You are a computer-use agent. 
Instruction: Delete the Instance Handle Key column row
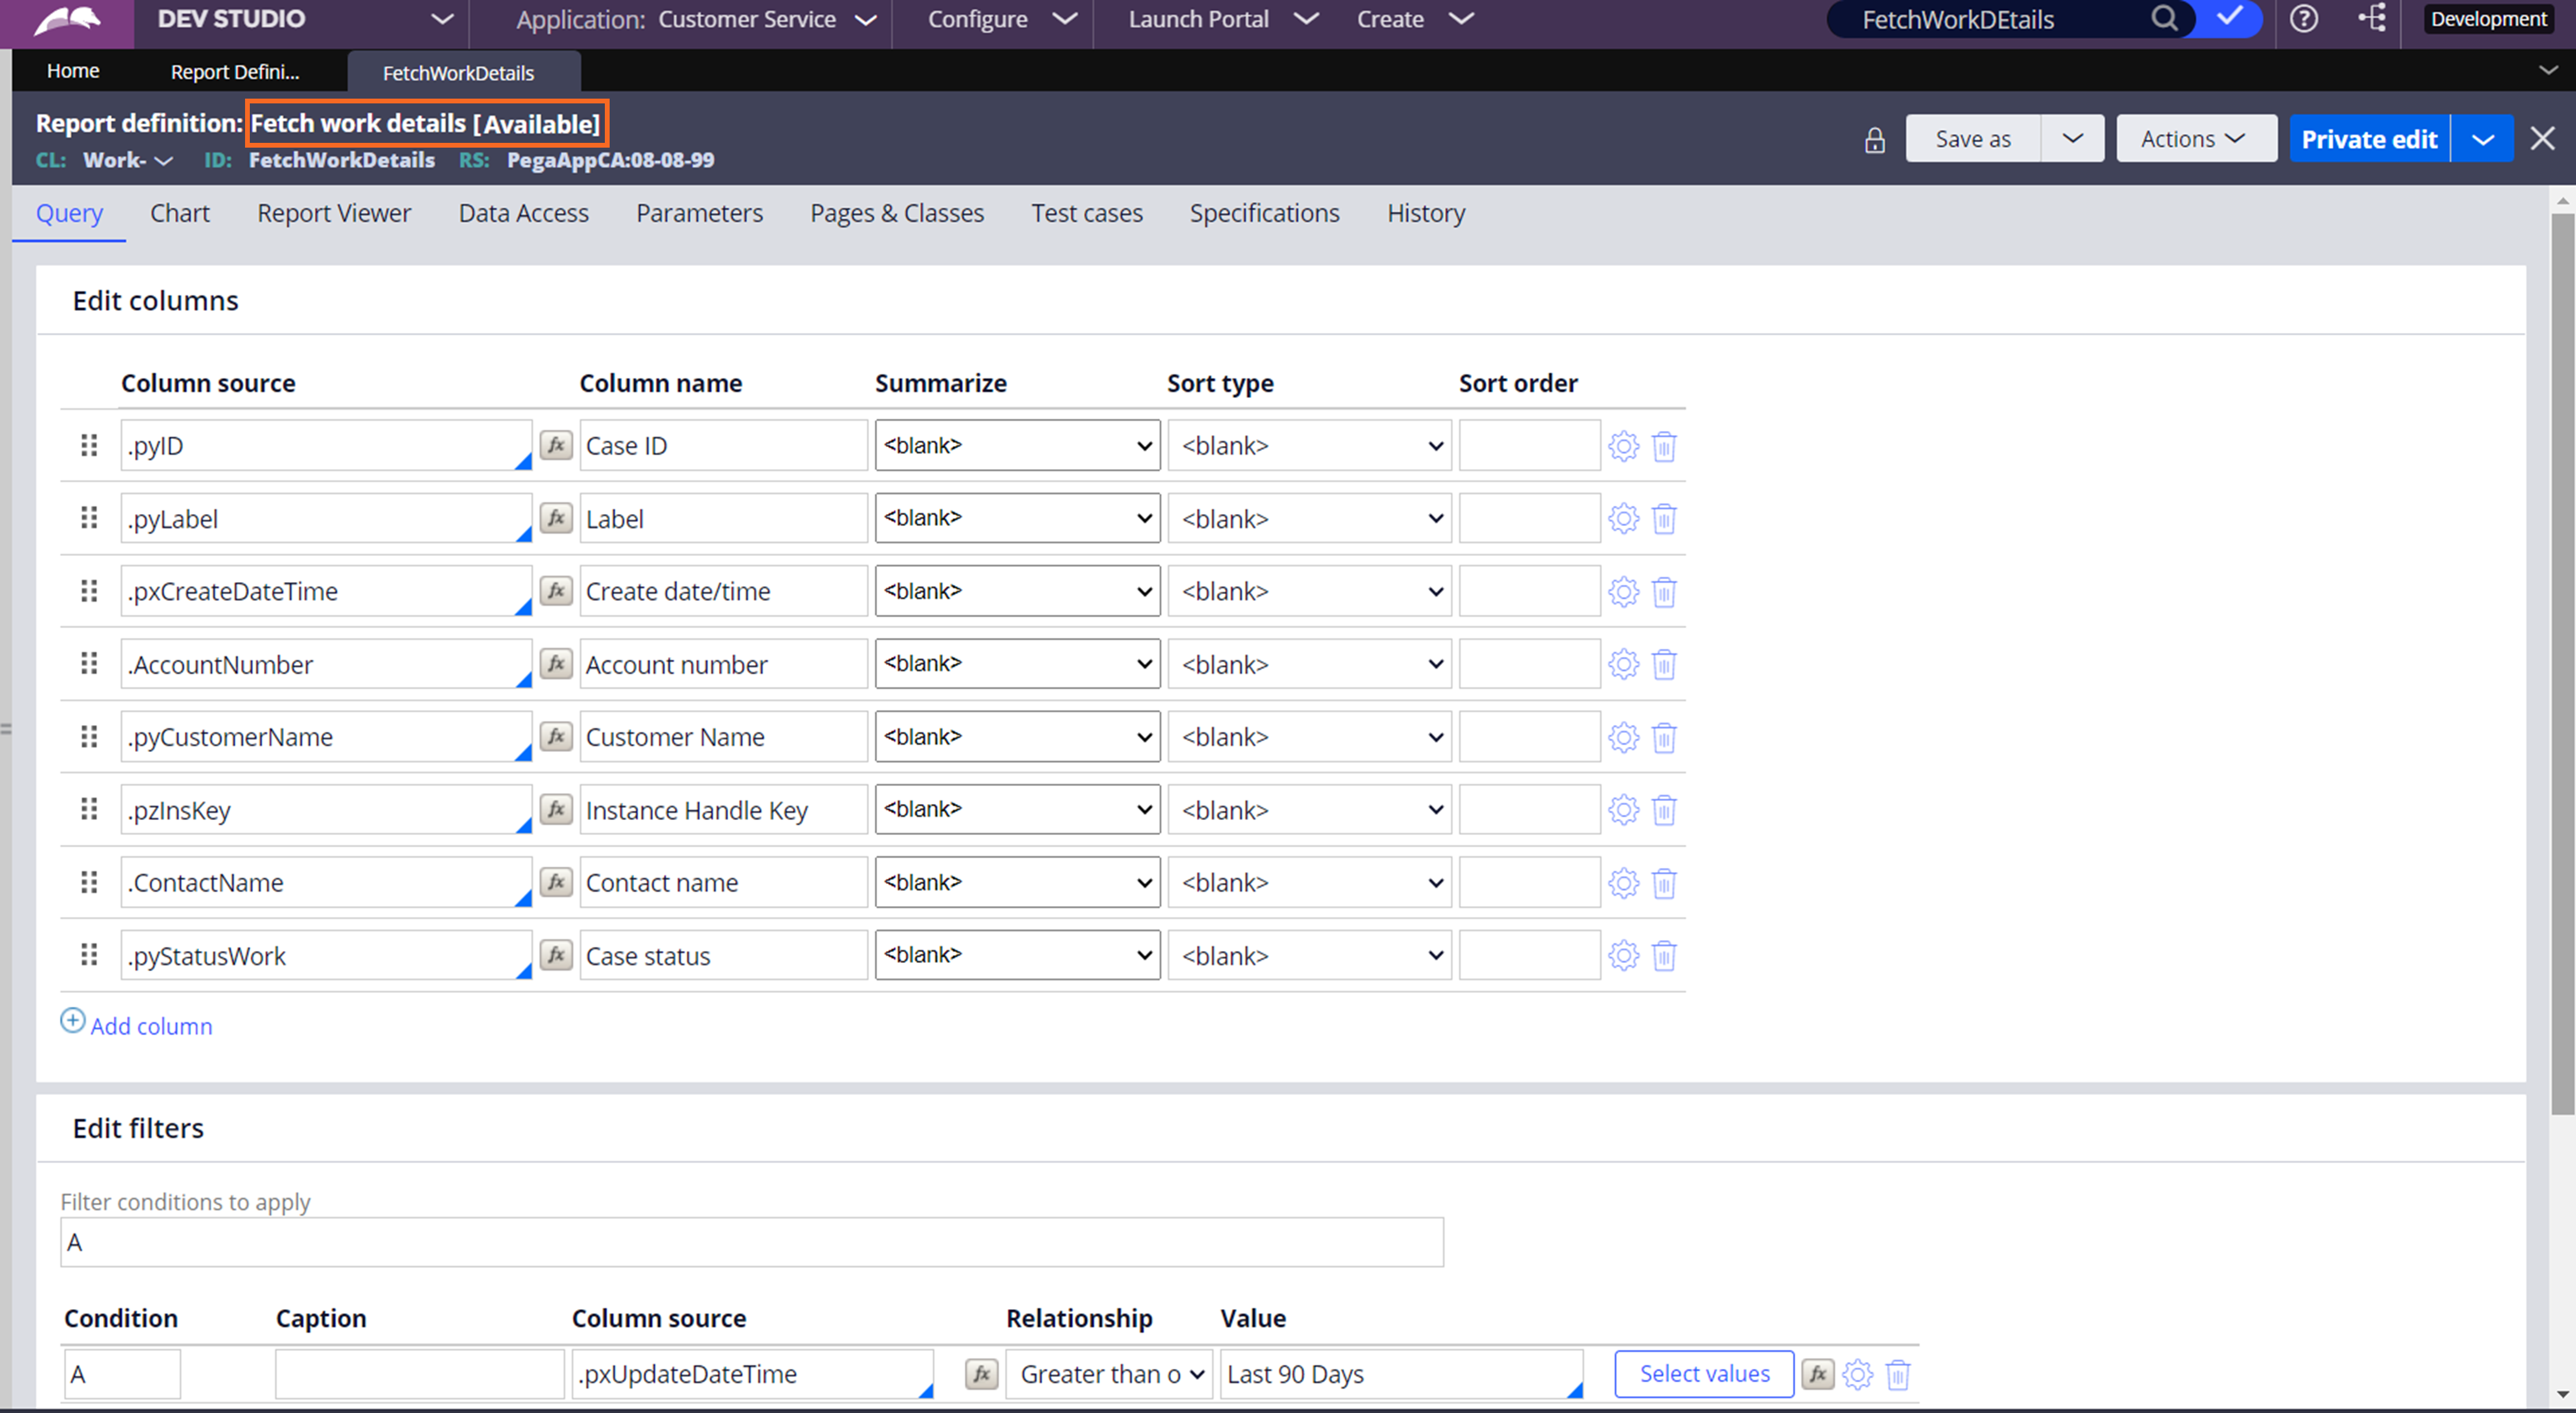coord(1664,810)
